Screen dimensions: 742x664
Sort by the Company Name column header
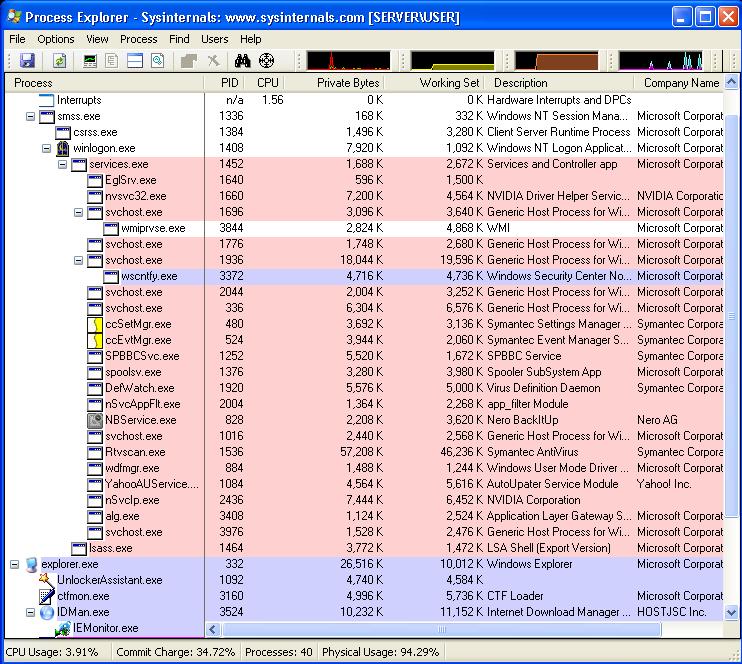(x=679, y=83)
